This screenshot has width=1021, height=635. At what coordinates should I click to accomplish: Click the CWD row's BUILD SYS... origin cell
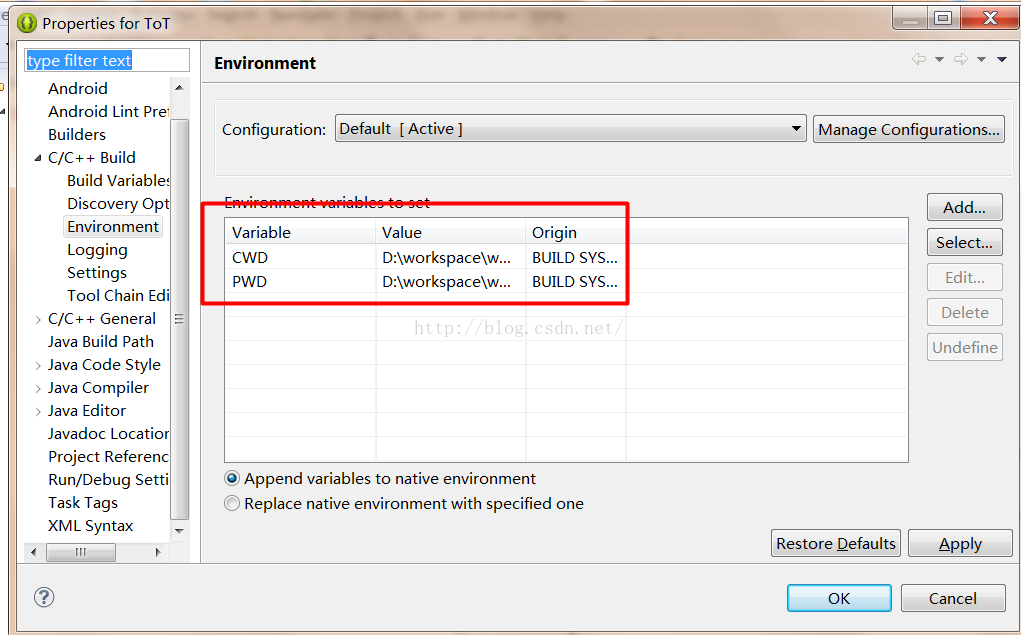(x=575, y=257)
